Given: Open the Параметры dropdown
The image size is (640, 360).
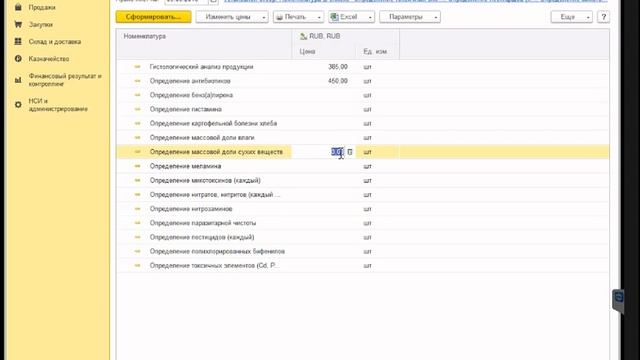Looking at the screenshot, I should coord(410,17).
